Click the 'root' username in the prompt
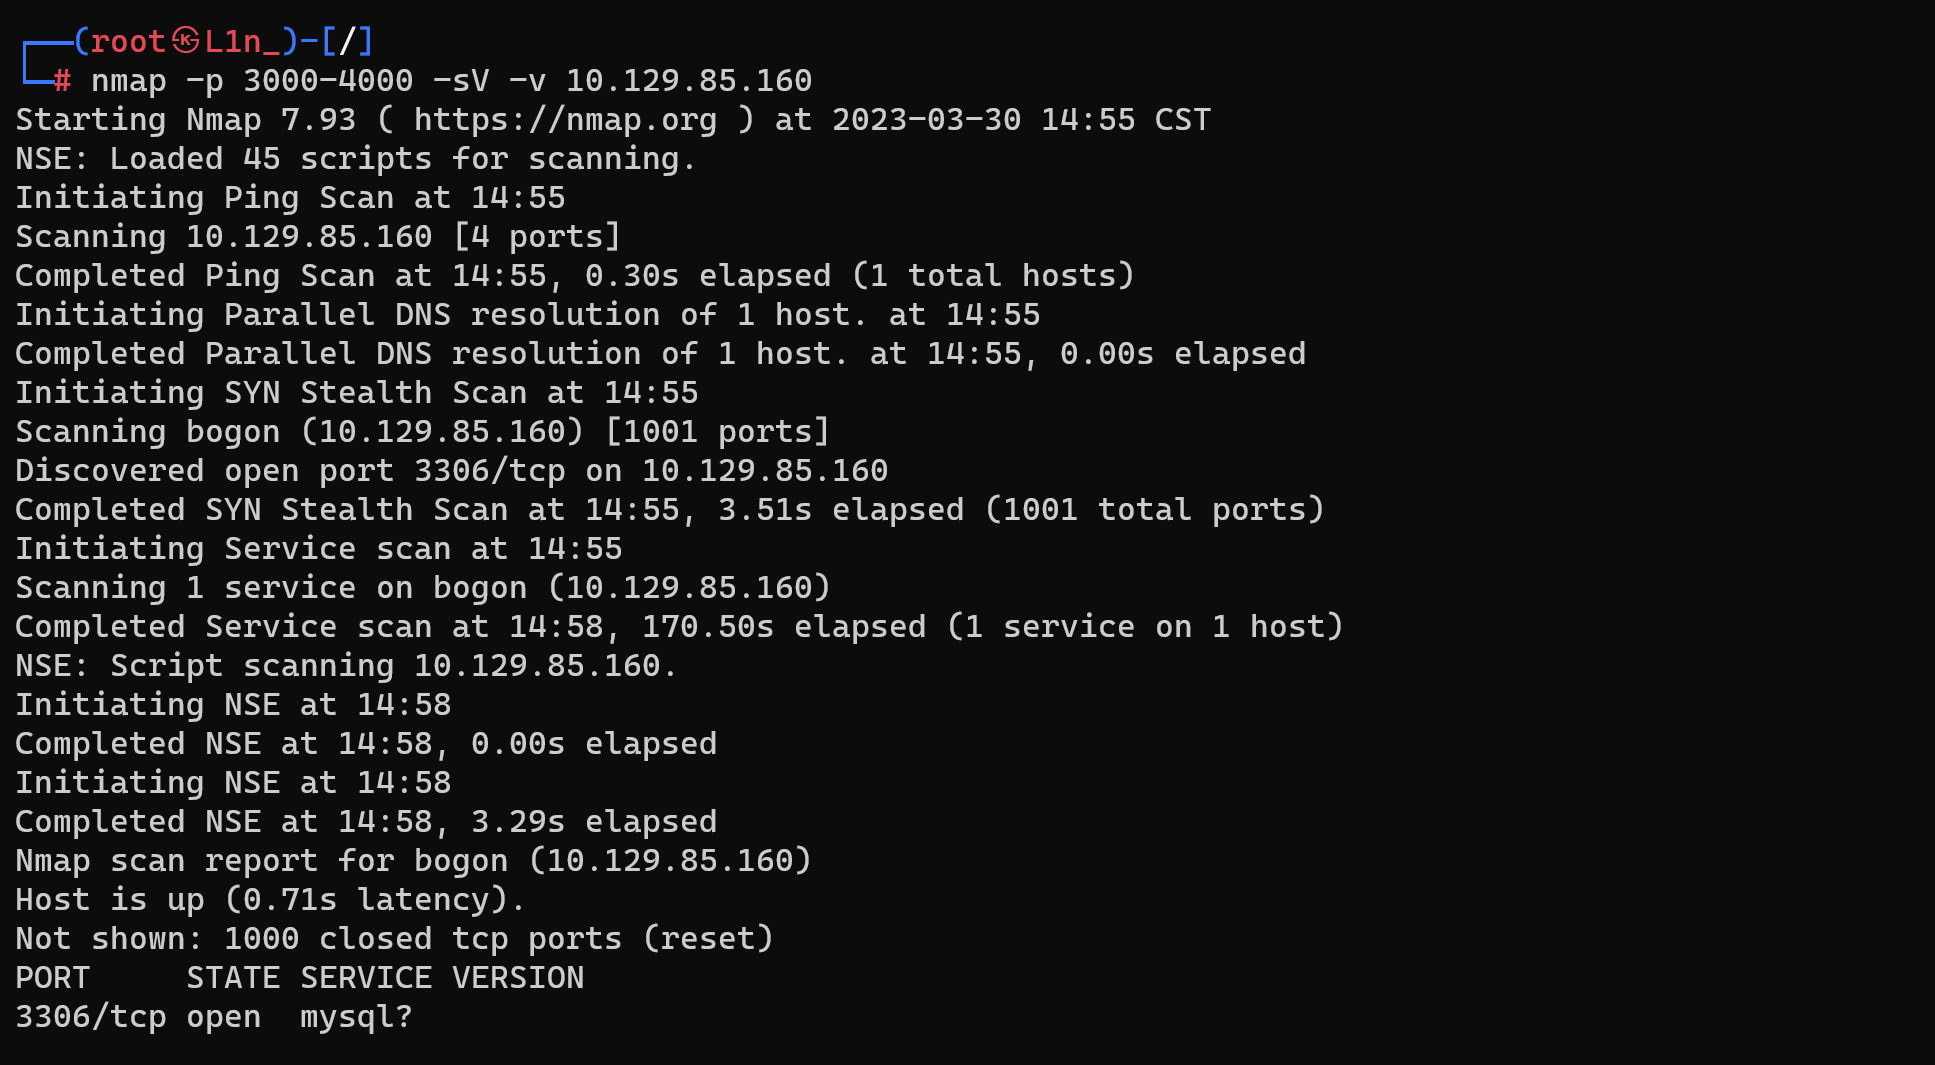 (x=128, y=41)
